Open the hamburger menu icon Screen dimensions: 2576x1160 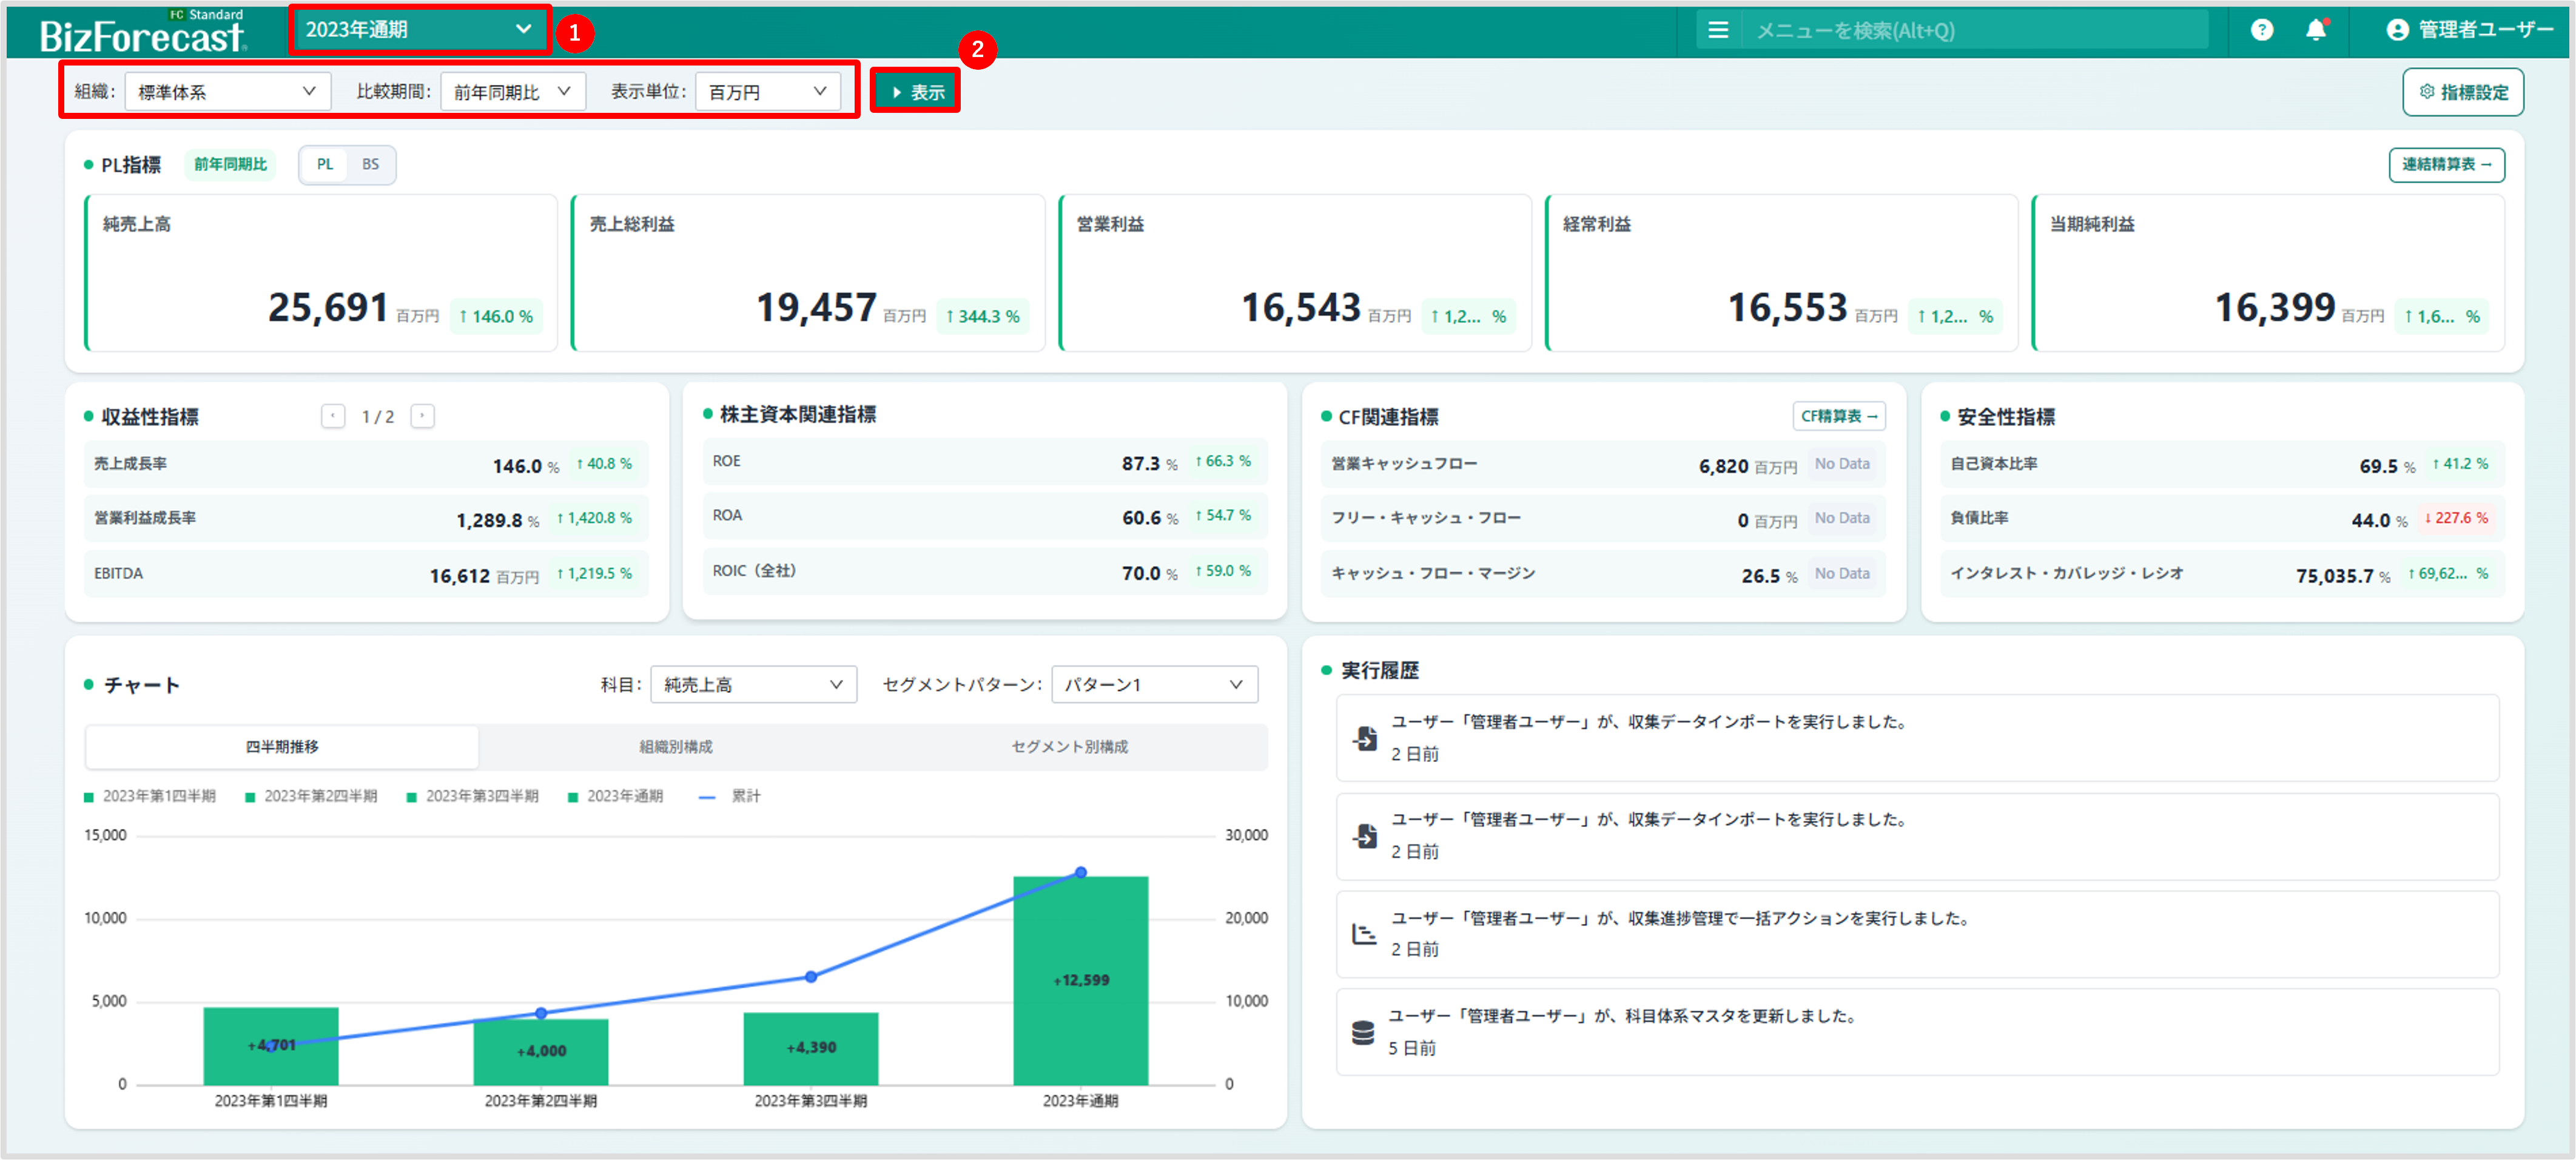tap(1717, 30)
